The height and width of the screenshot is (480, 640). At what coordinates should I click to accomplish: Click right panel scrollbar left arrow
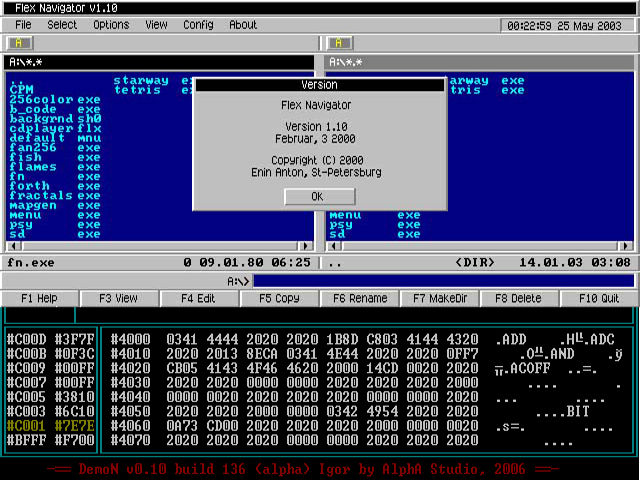334,246
